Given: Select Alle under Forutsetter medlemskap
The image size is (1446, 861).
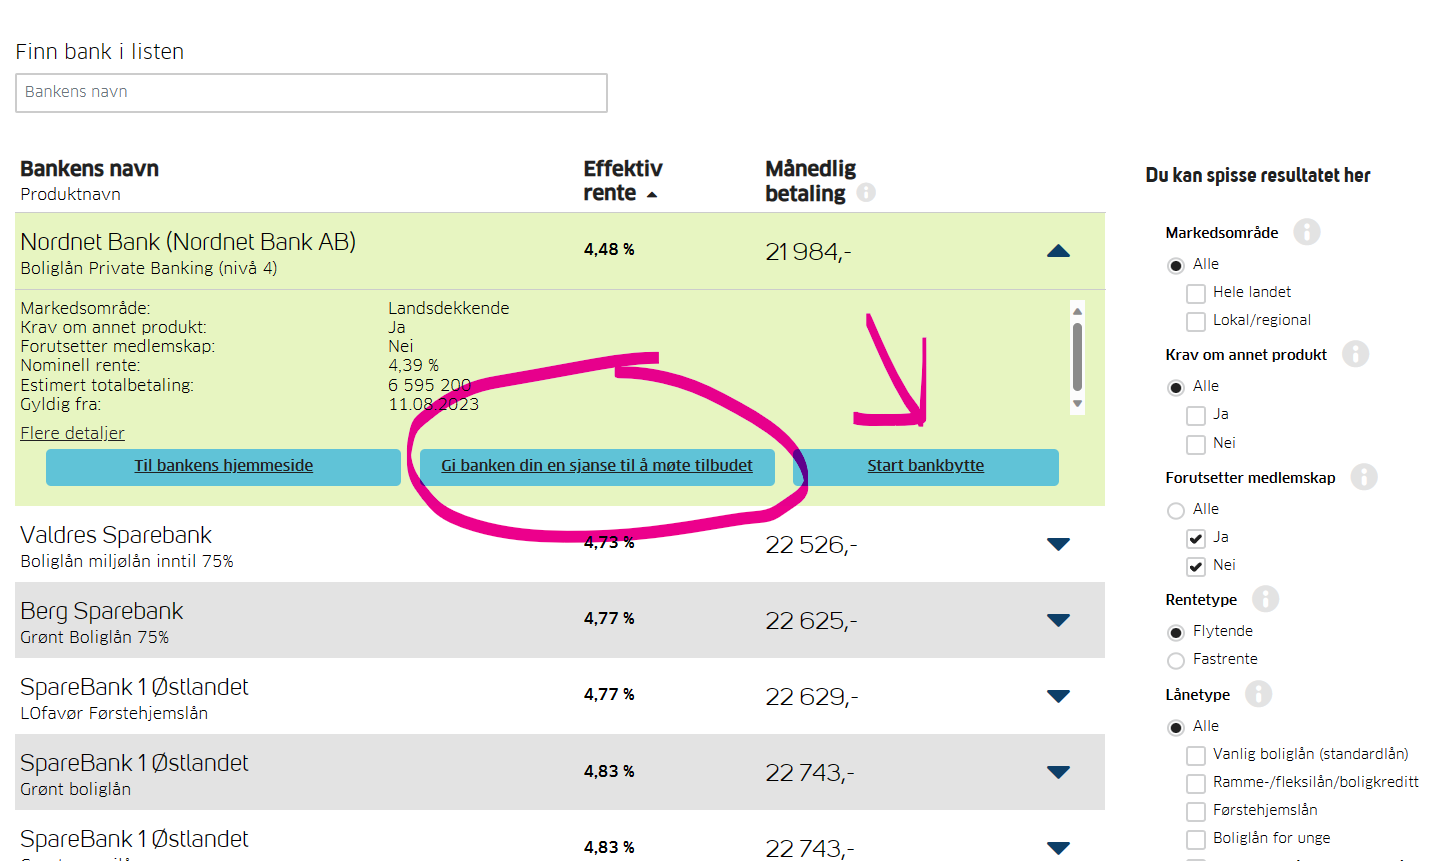Looking at the screenshot, I should point(1176,511).
